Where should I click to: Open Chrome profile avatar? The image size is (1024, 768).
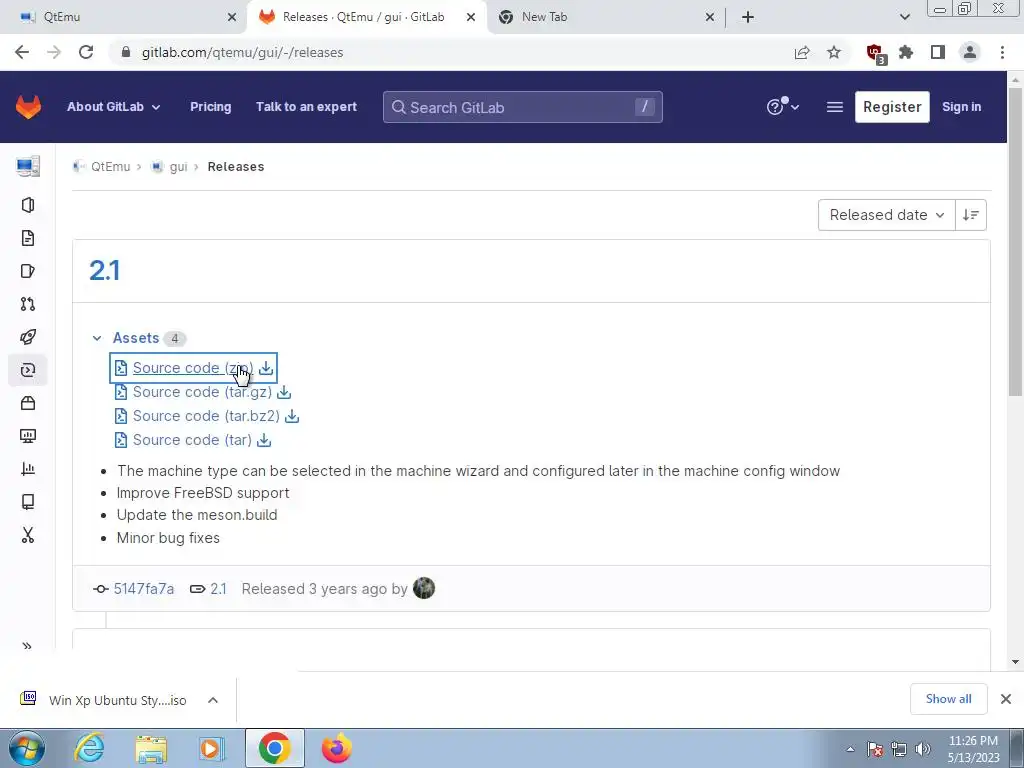tap(970, 52)
